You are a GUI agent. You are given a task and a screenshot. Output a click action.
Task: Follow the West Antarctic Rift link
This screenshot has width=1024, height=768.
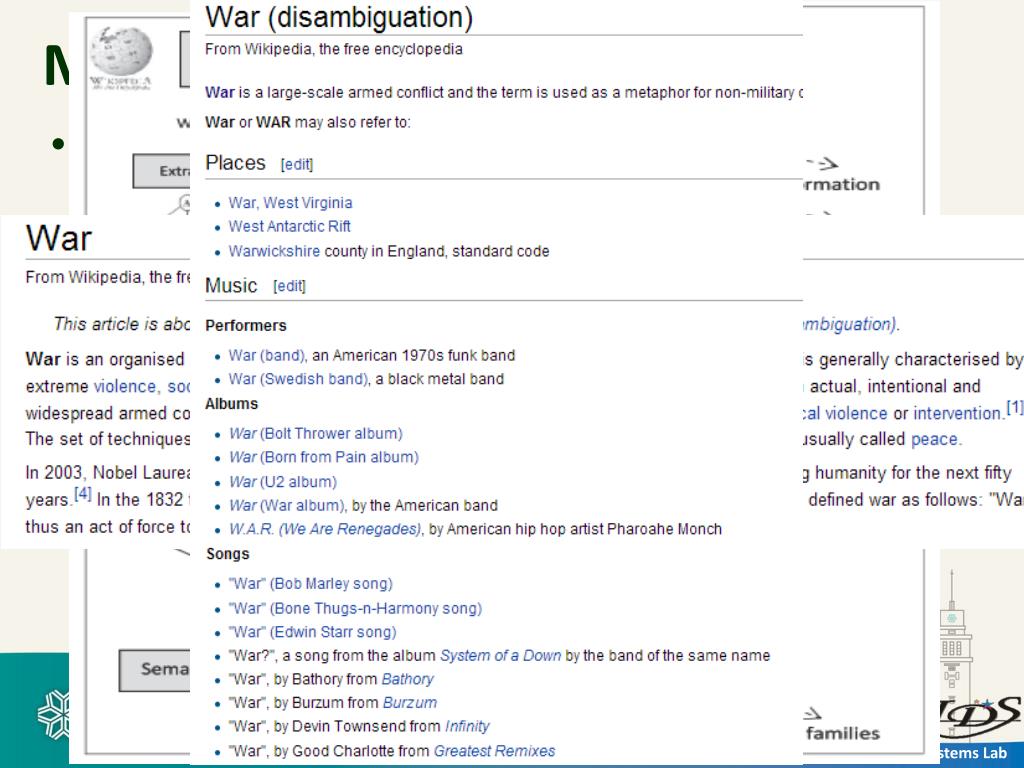pos(289,227)
